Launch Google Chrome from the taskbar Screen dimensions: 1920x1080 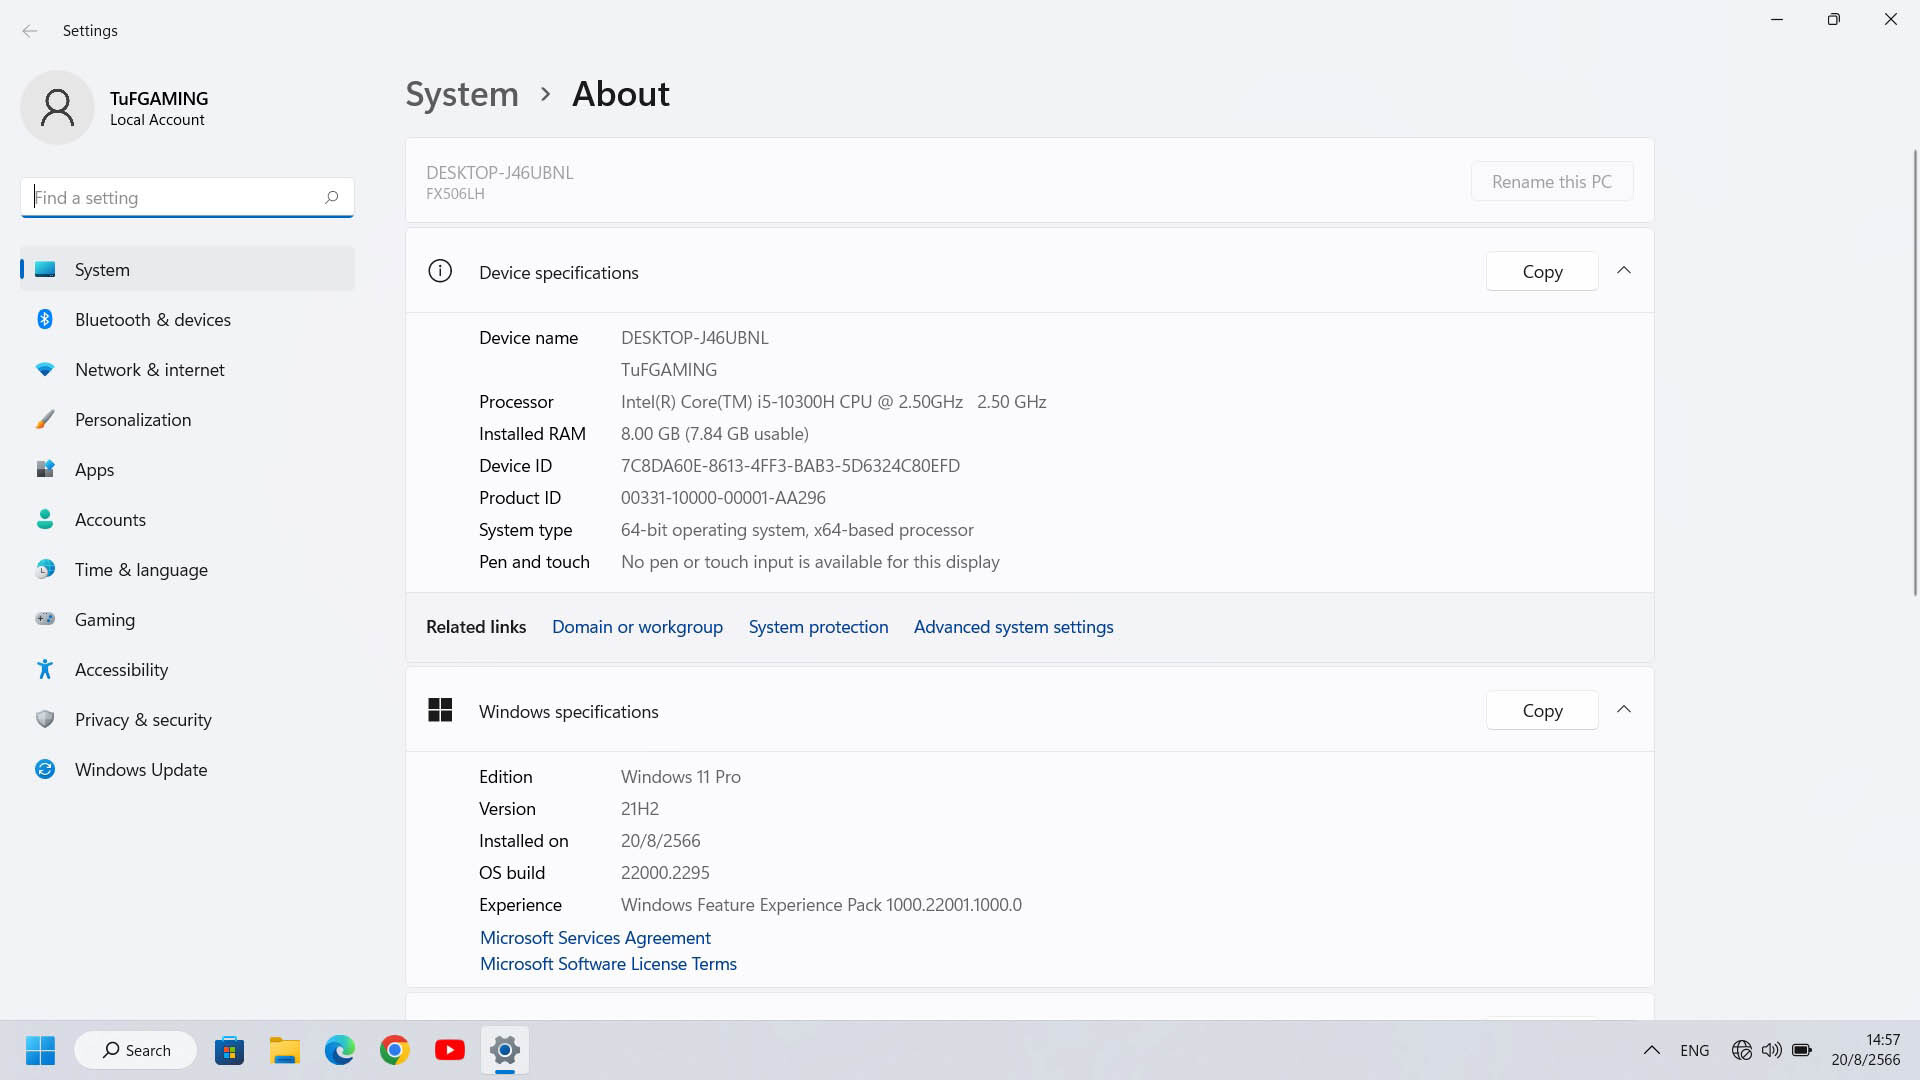pos(395,1050)
